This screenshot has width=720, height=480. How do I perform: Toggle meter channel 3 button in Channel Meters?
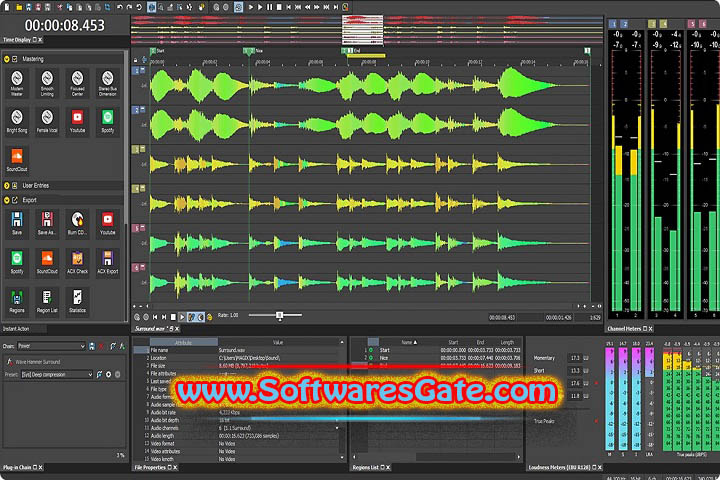pos(652,24)
